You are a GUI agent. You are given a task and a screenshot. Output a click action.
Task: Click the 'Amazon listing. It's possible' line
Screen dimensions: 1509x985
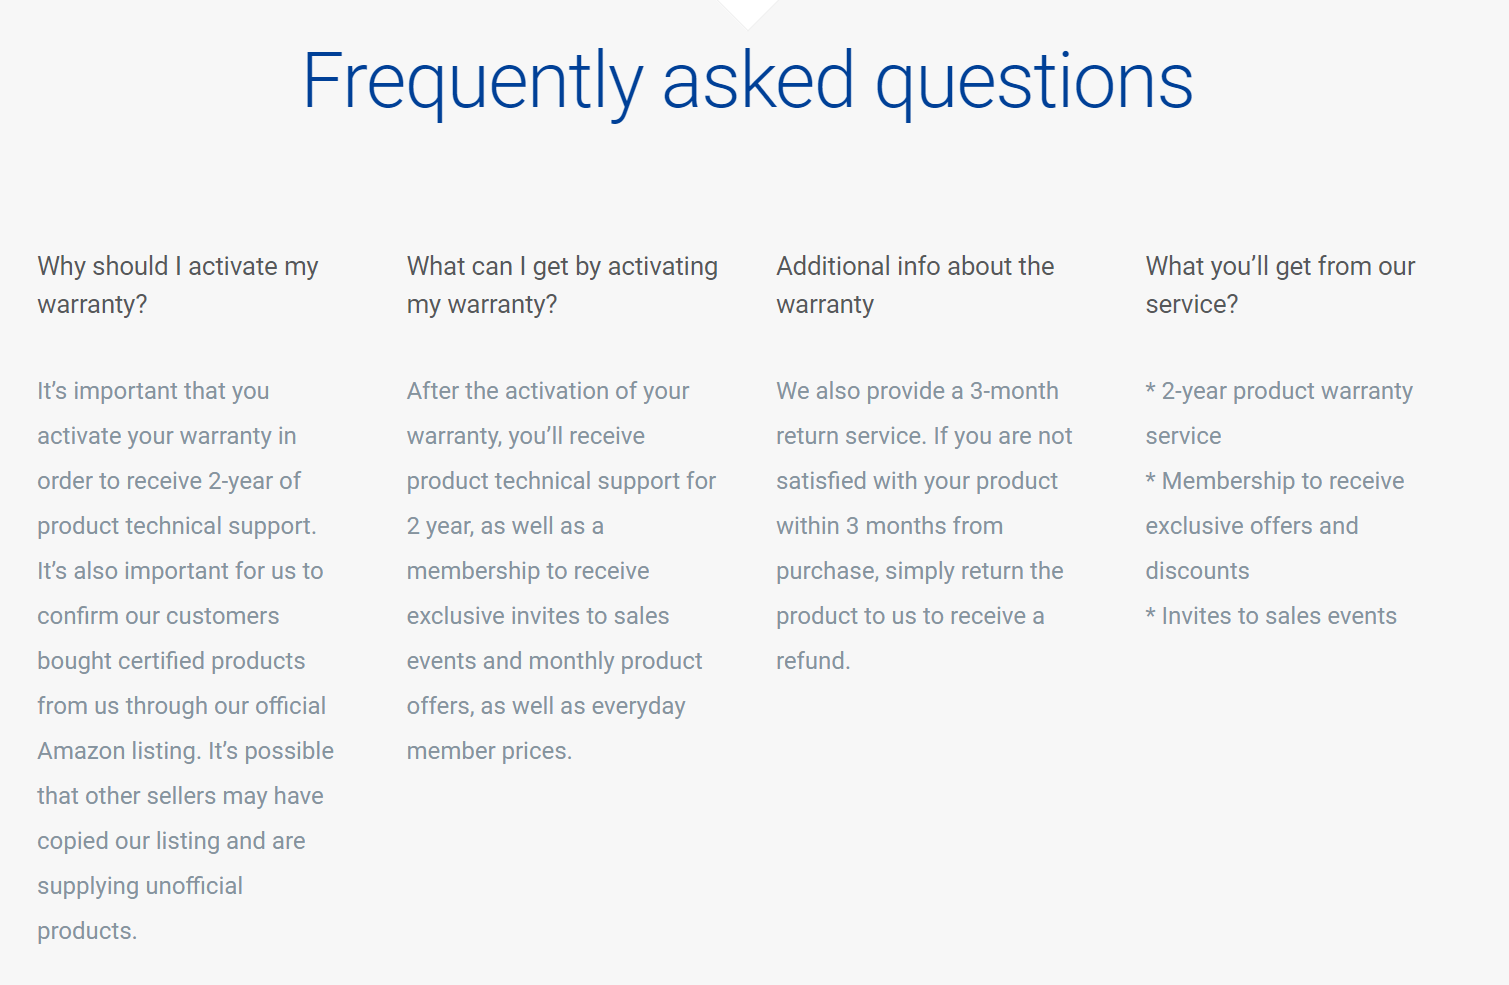186,751
